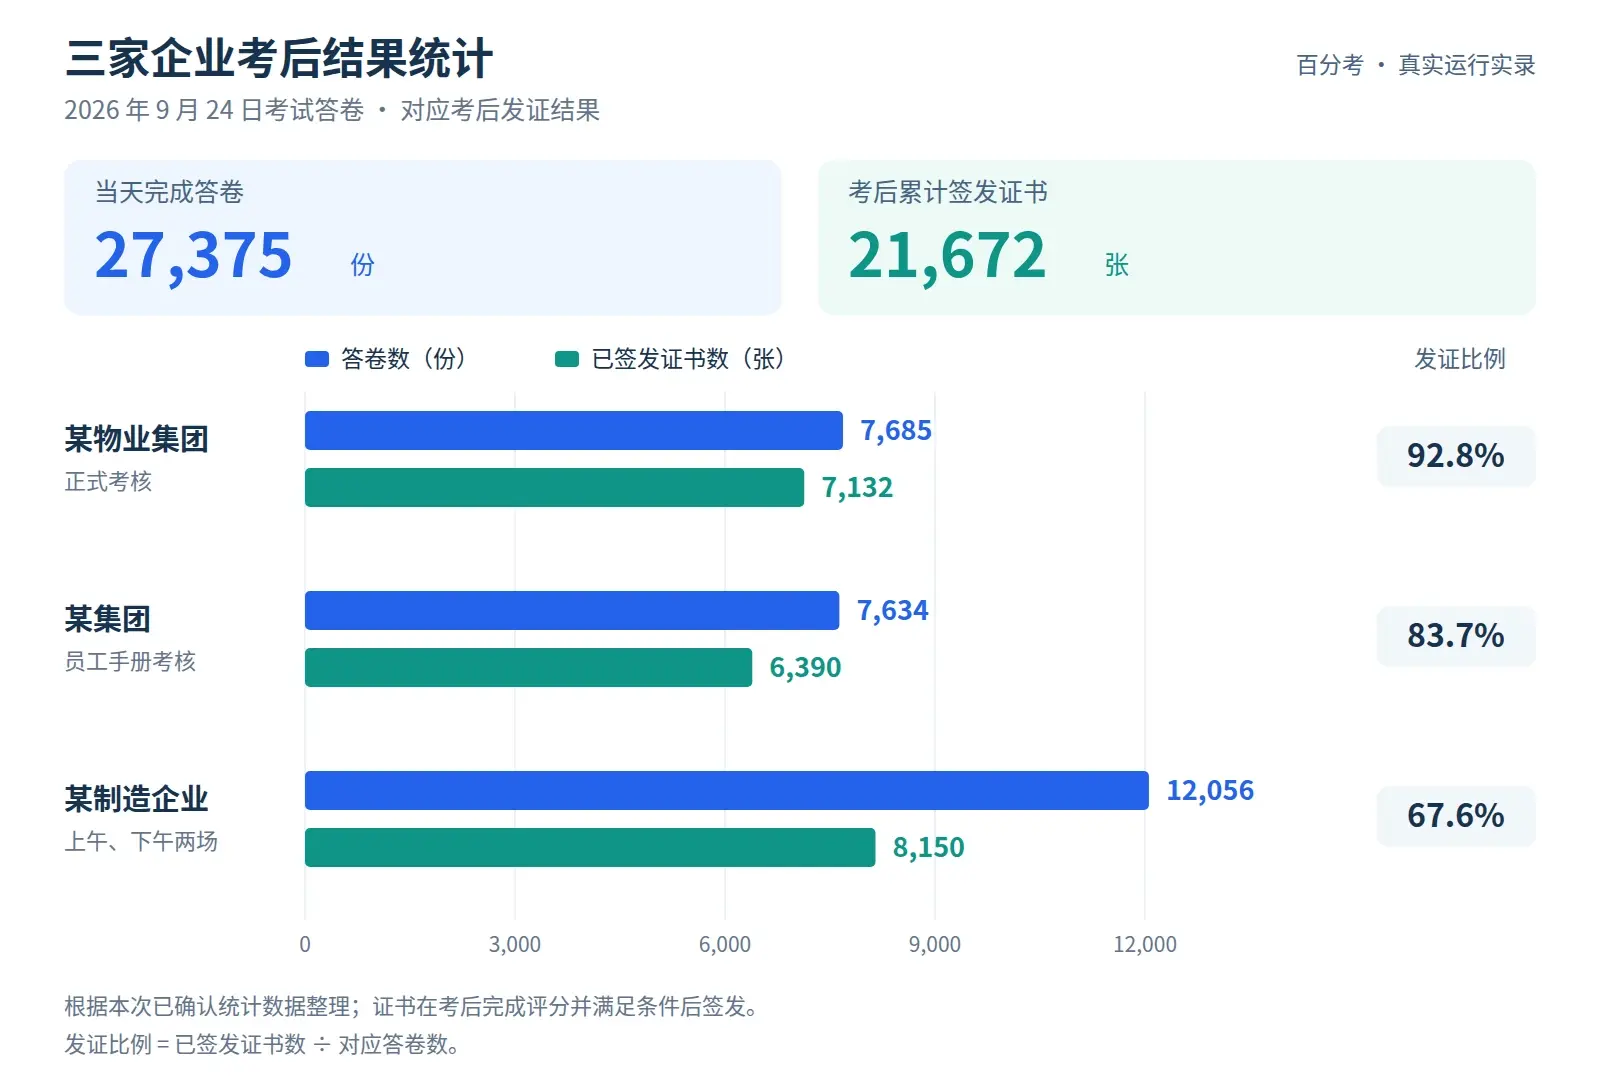Screen dimensions: 1600x1080
Task: Click the 92.8% ratio badge
Action: click(1456, 456)
